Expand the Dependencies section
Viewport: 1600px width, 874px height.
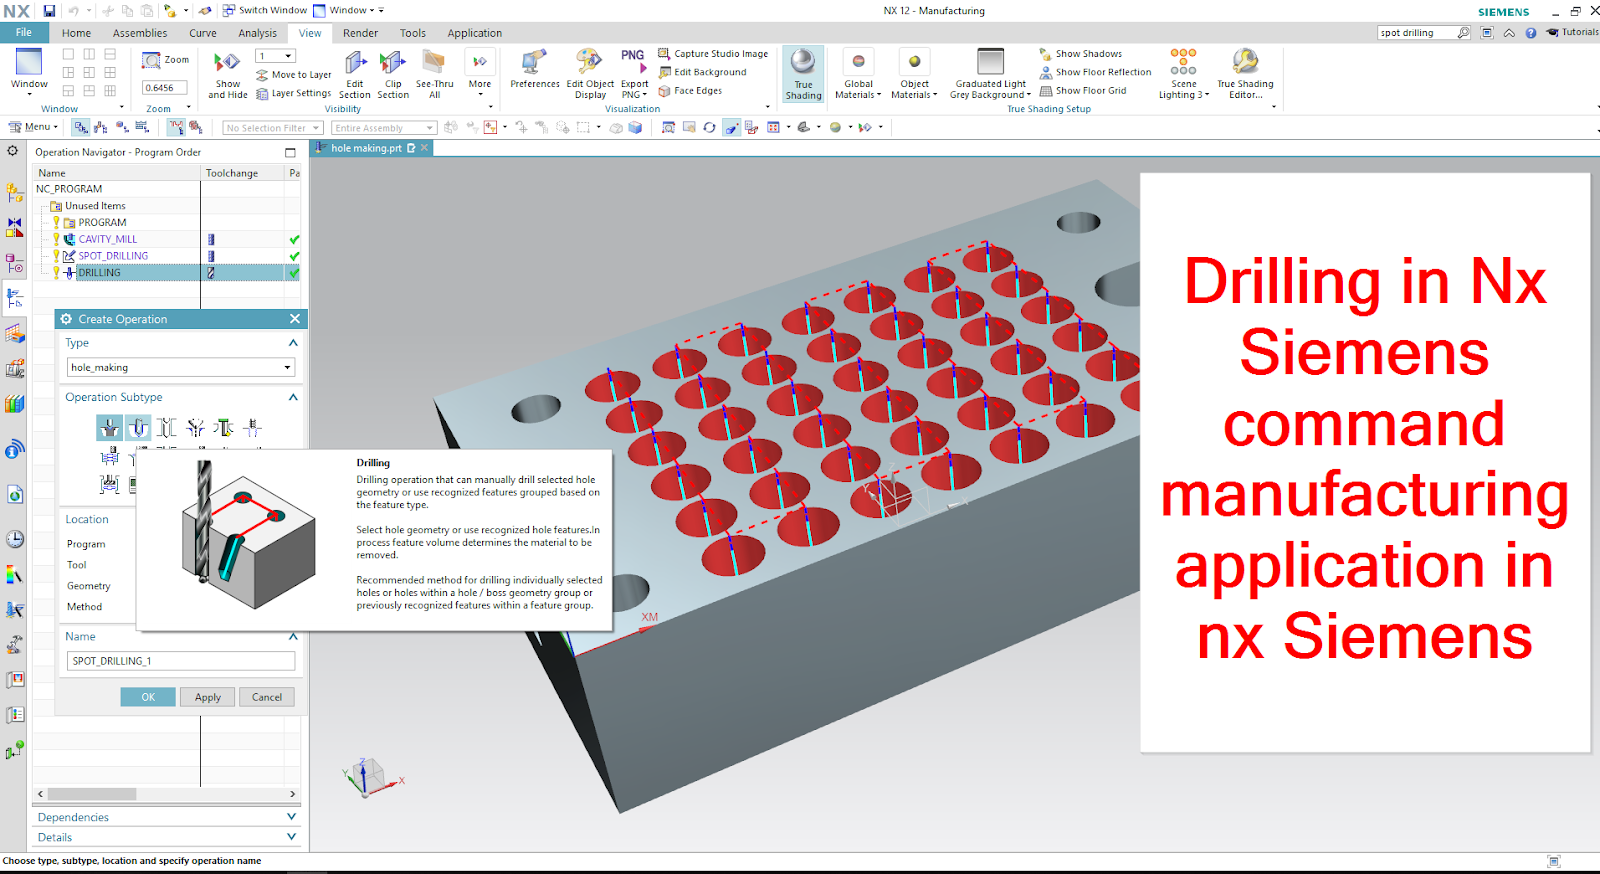(x=291, y=817)
